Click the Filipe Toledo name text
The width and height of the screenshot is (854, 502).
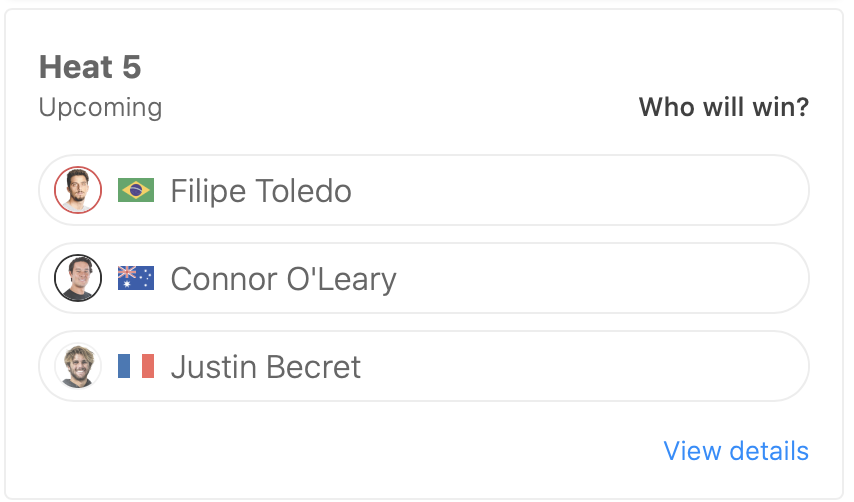click(261, 190)
